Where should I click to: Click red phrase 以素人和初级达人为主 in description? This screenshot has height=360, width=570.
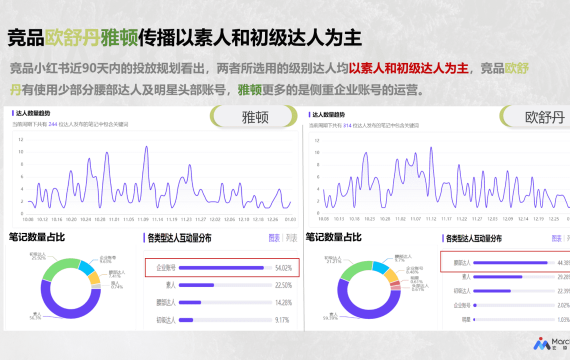point(408,68)
